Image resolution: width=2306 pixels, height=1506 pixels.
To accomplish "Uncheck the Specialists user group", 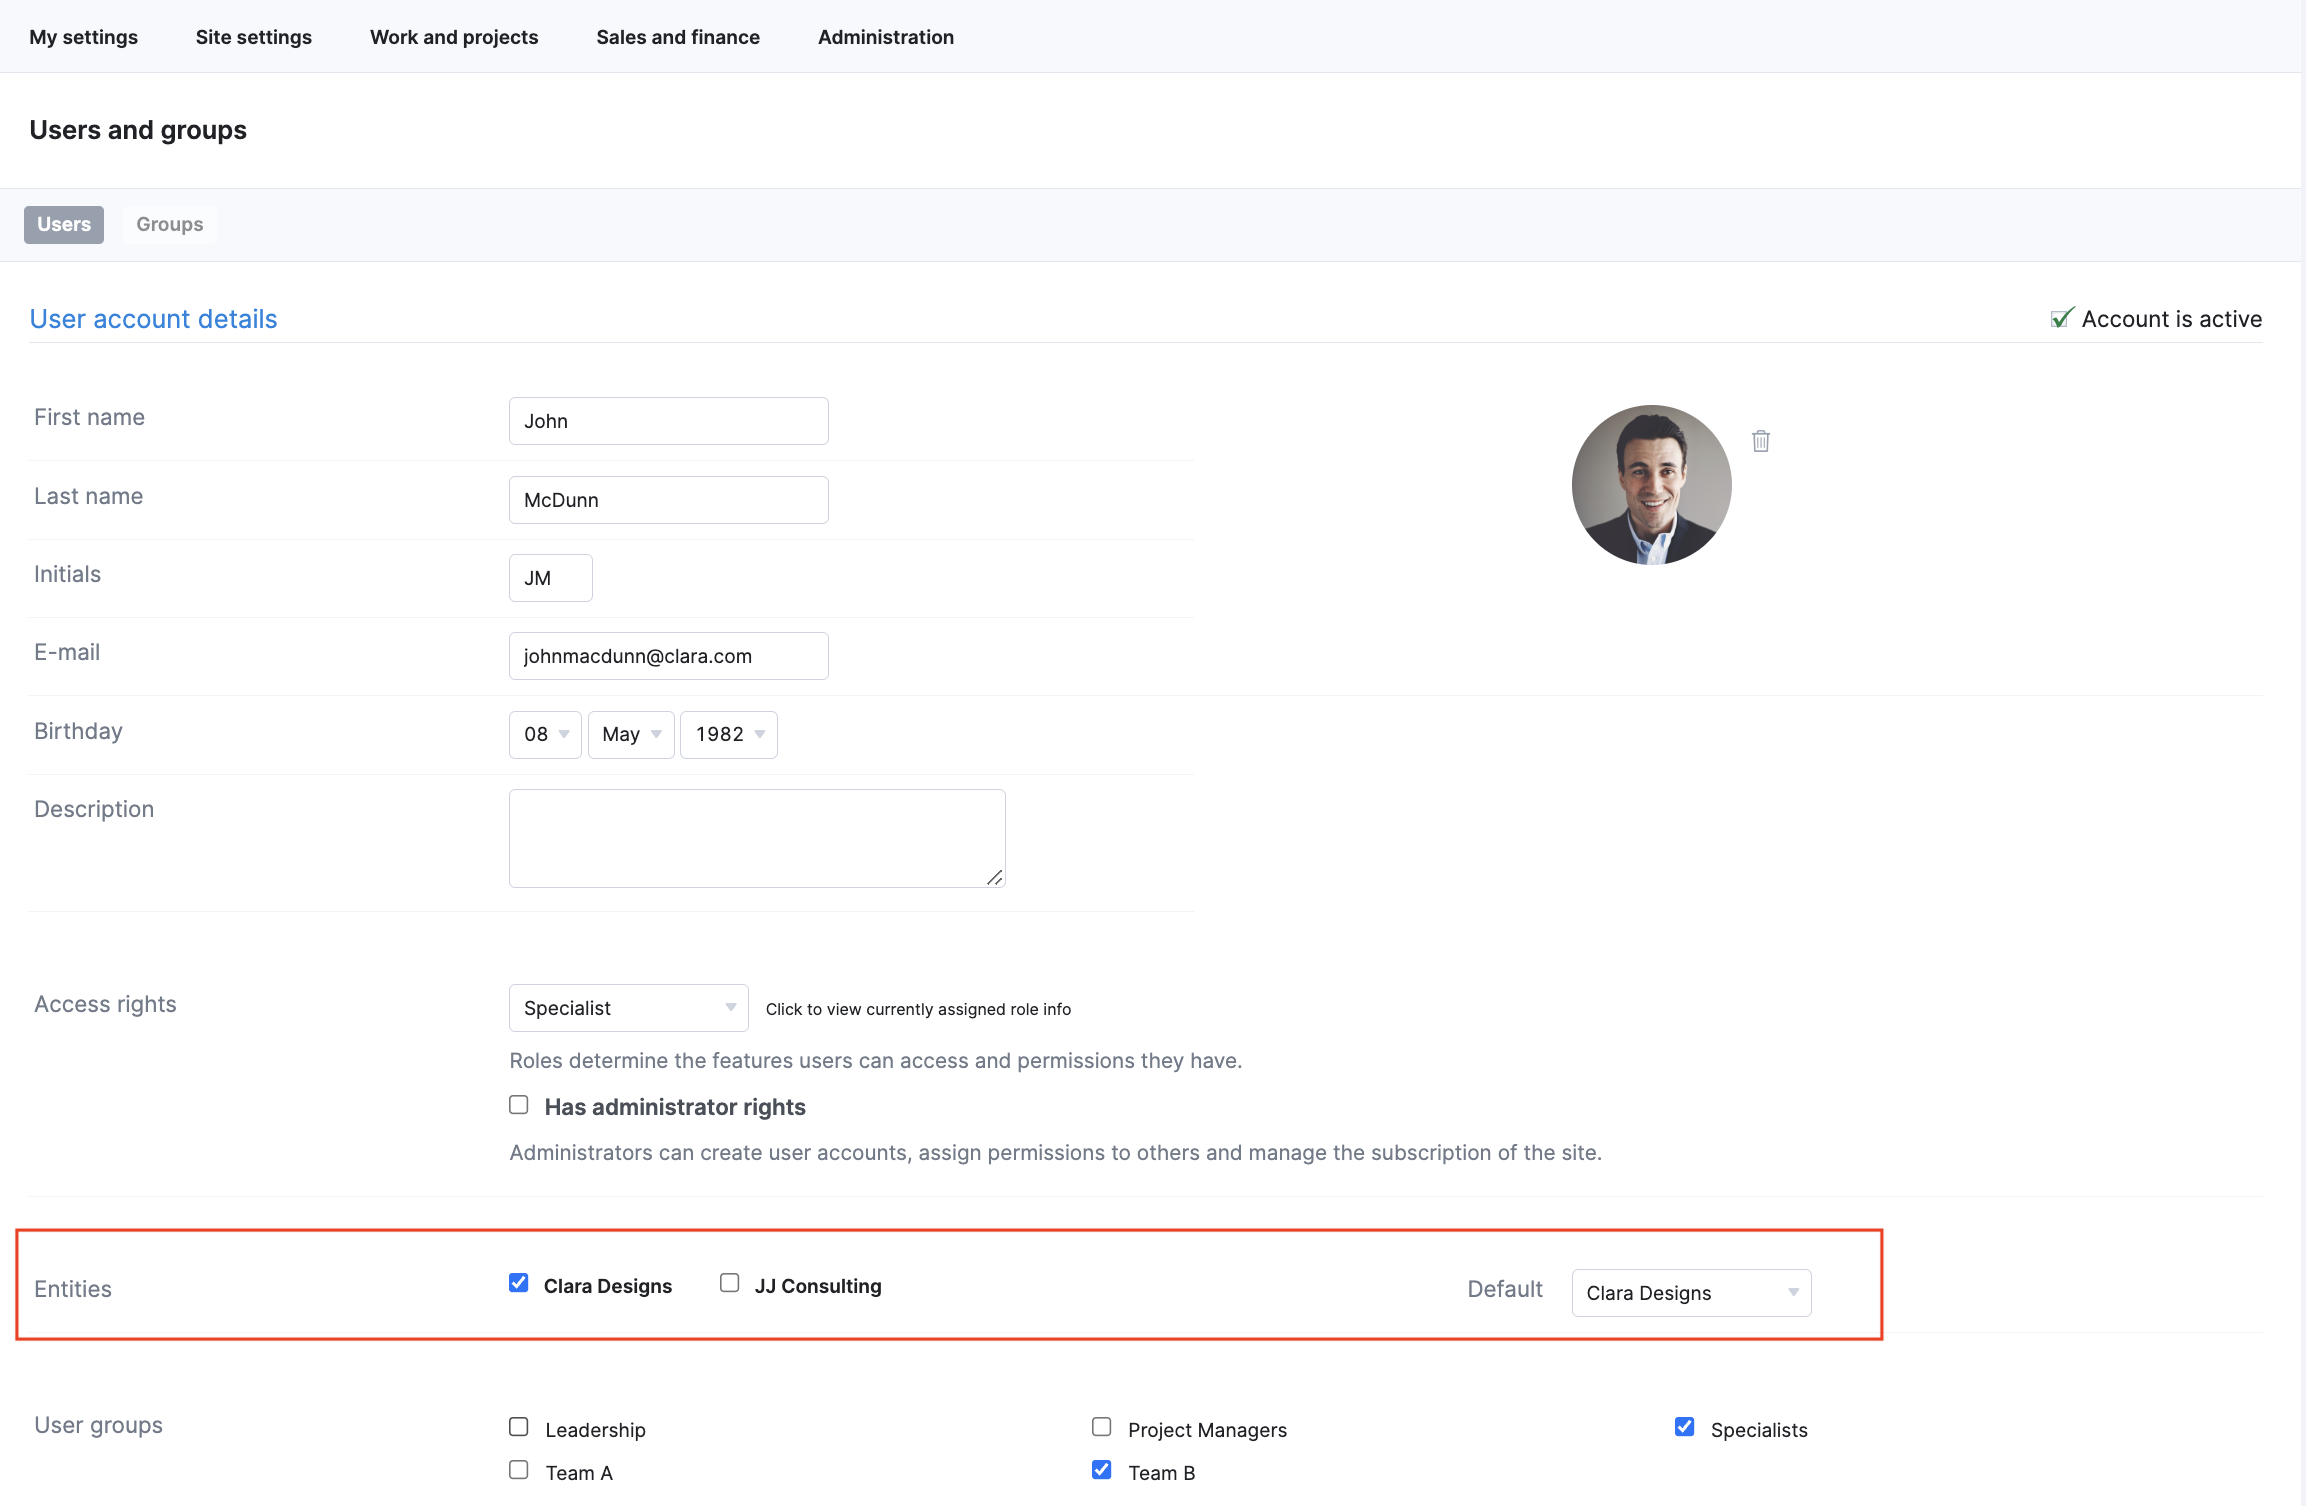I will 1684,1427.
